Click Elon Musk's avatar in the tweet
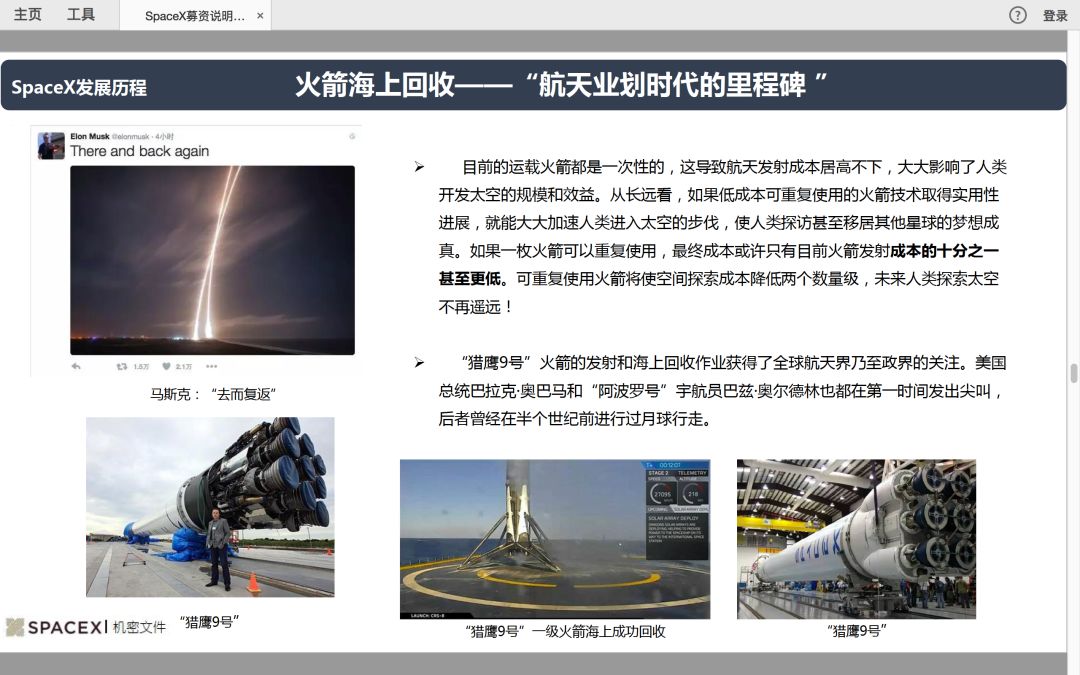The image size is (1080, 675). point(51,146)
